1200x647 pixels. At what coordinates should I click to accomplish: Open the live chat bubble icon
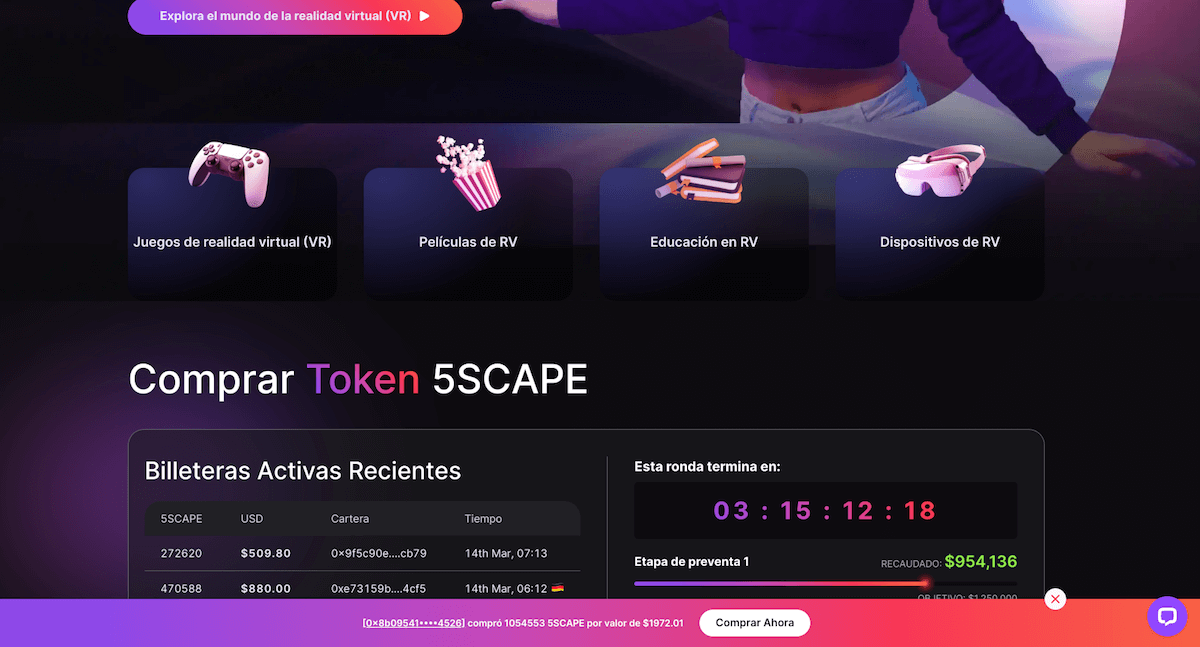coord(1166,616)
